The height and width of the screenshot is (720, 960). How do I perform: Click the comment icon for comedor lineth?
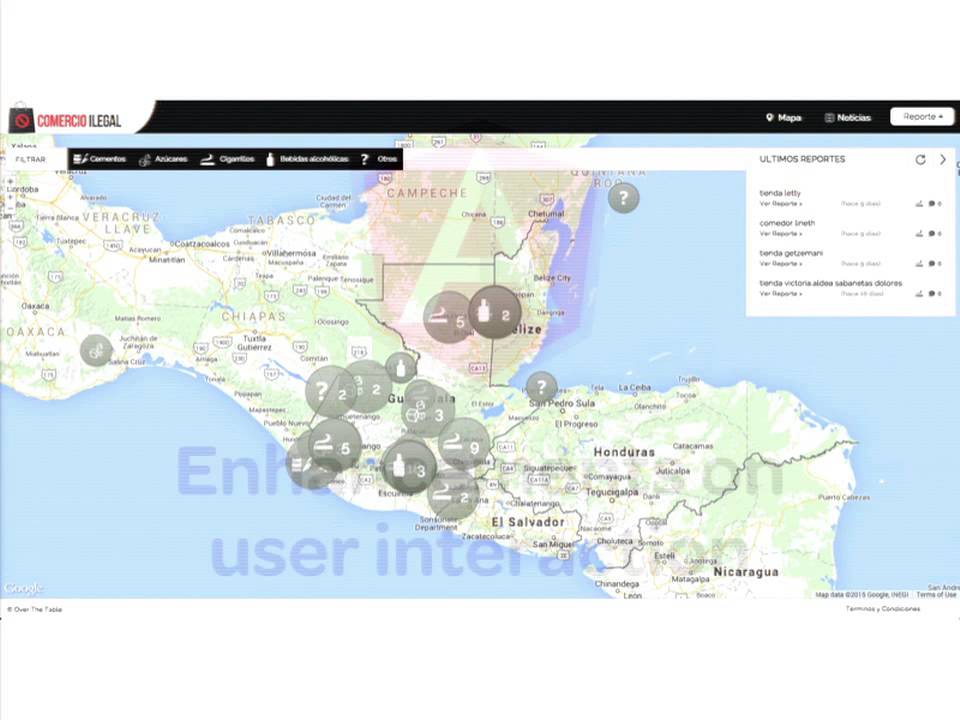point(931,233)
